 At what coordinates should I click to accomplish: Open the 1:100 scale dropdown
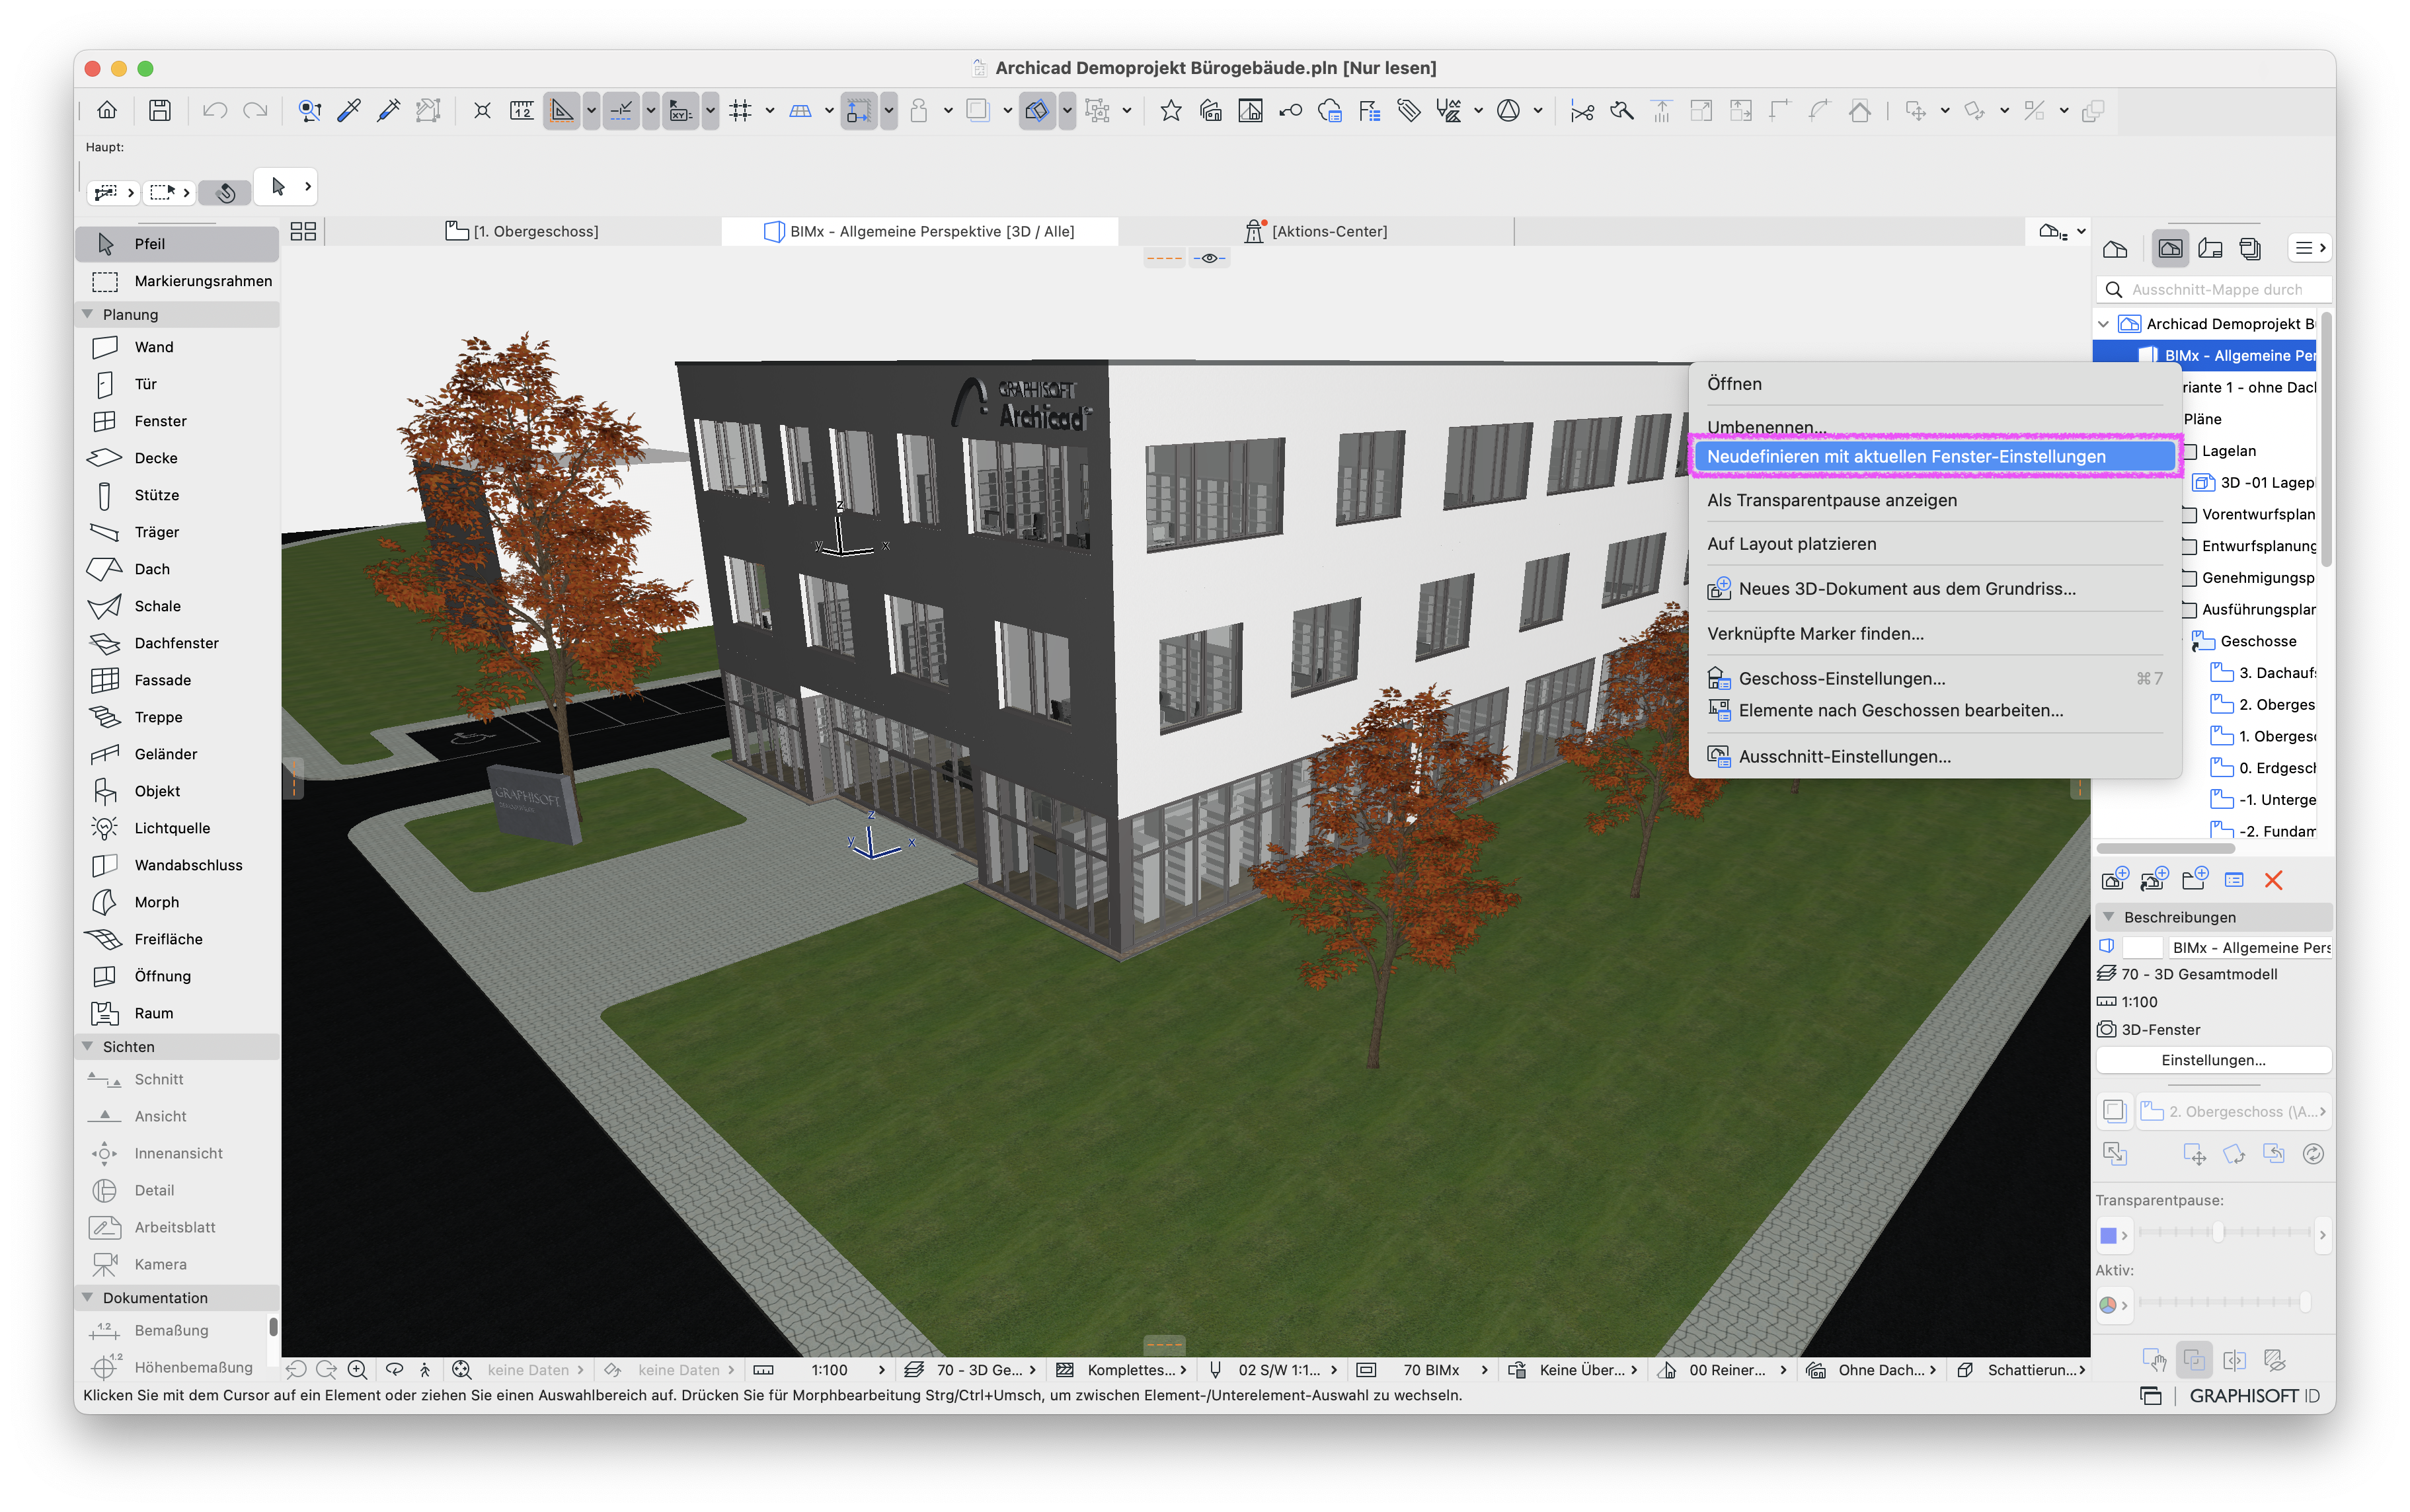point(820,1370)
